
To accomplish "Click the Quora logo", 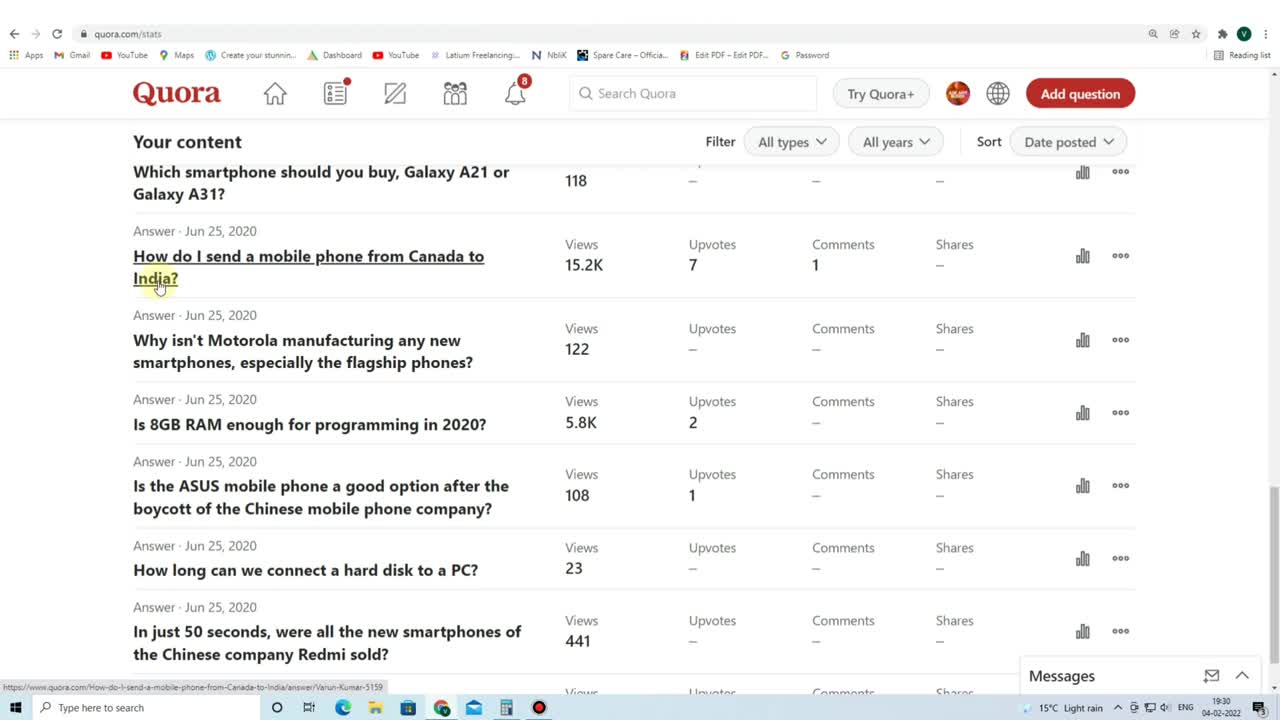I will point(177,94).
